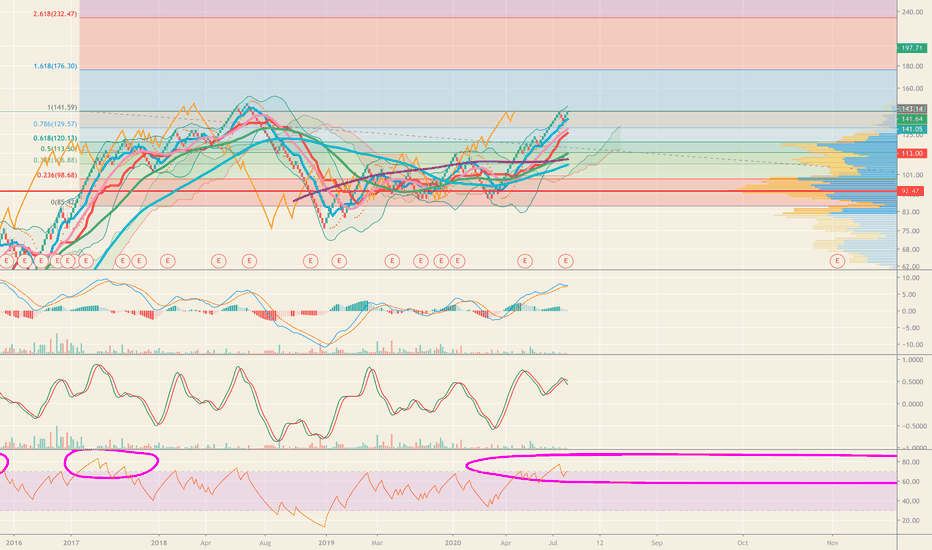Click the Oct time axis label
Viewport: 932px width, 550px height.
[x=742, y=543]
